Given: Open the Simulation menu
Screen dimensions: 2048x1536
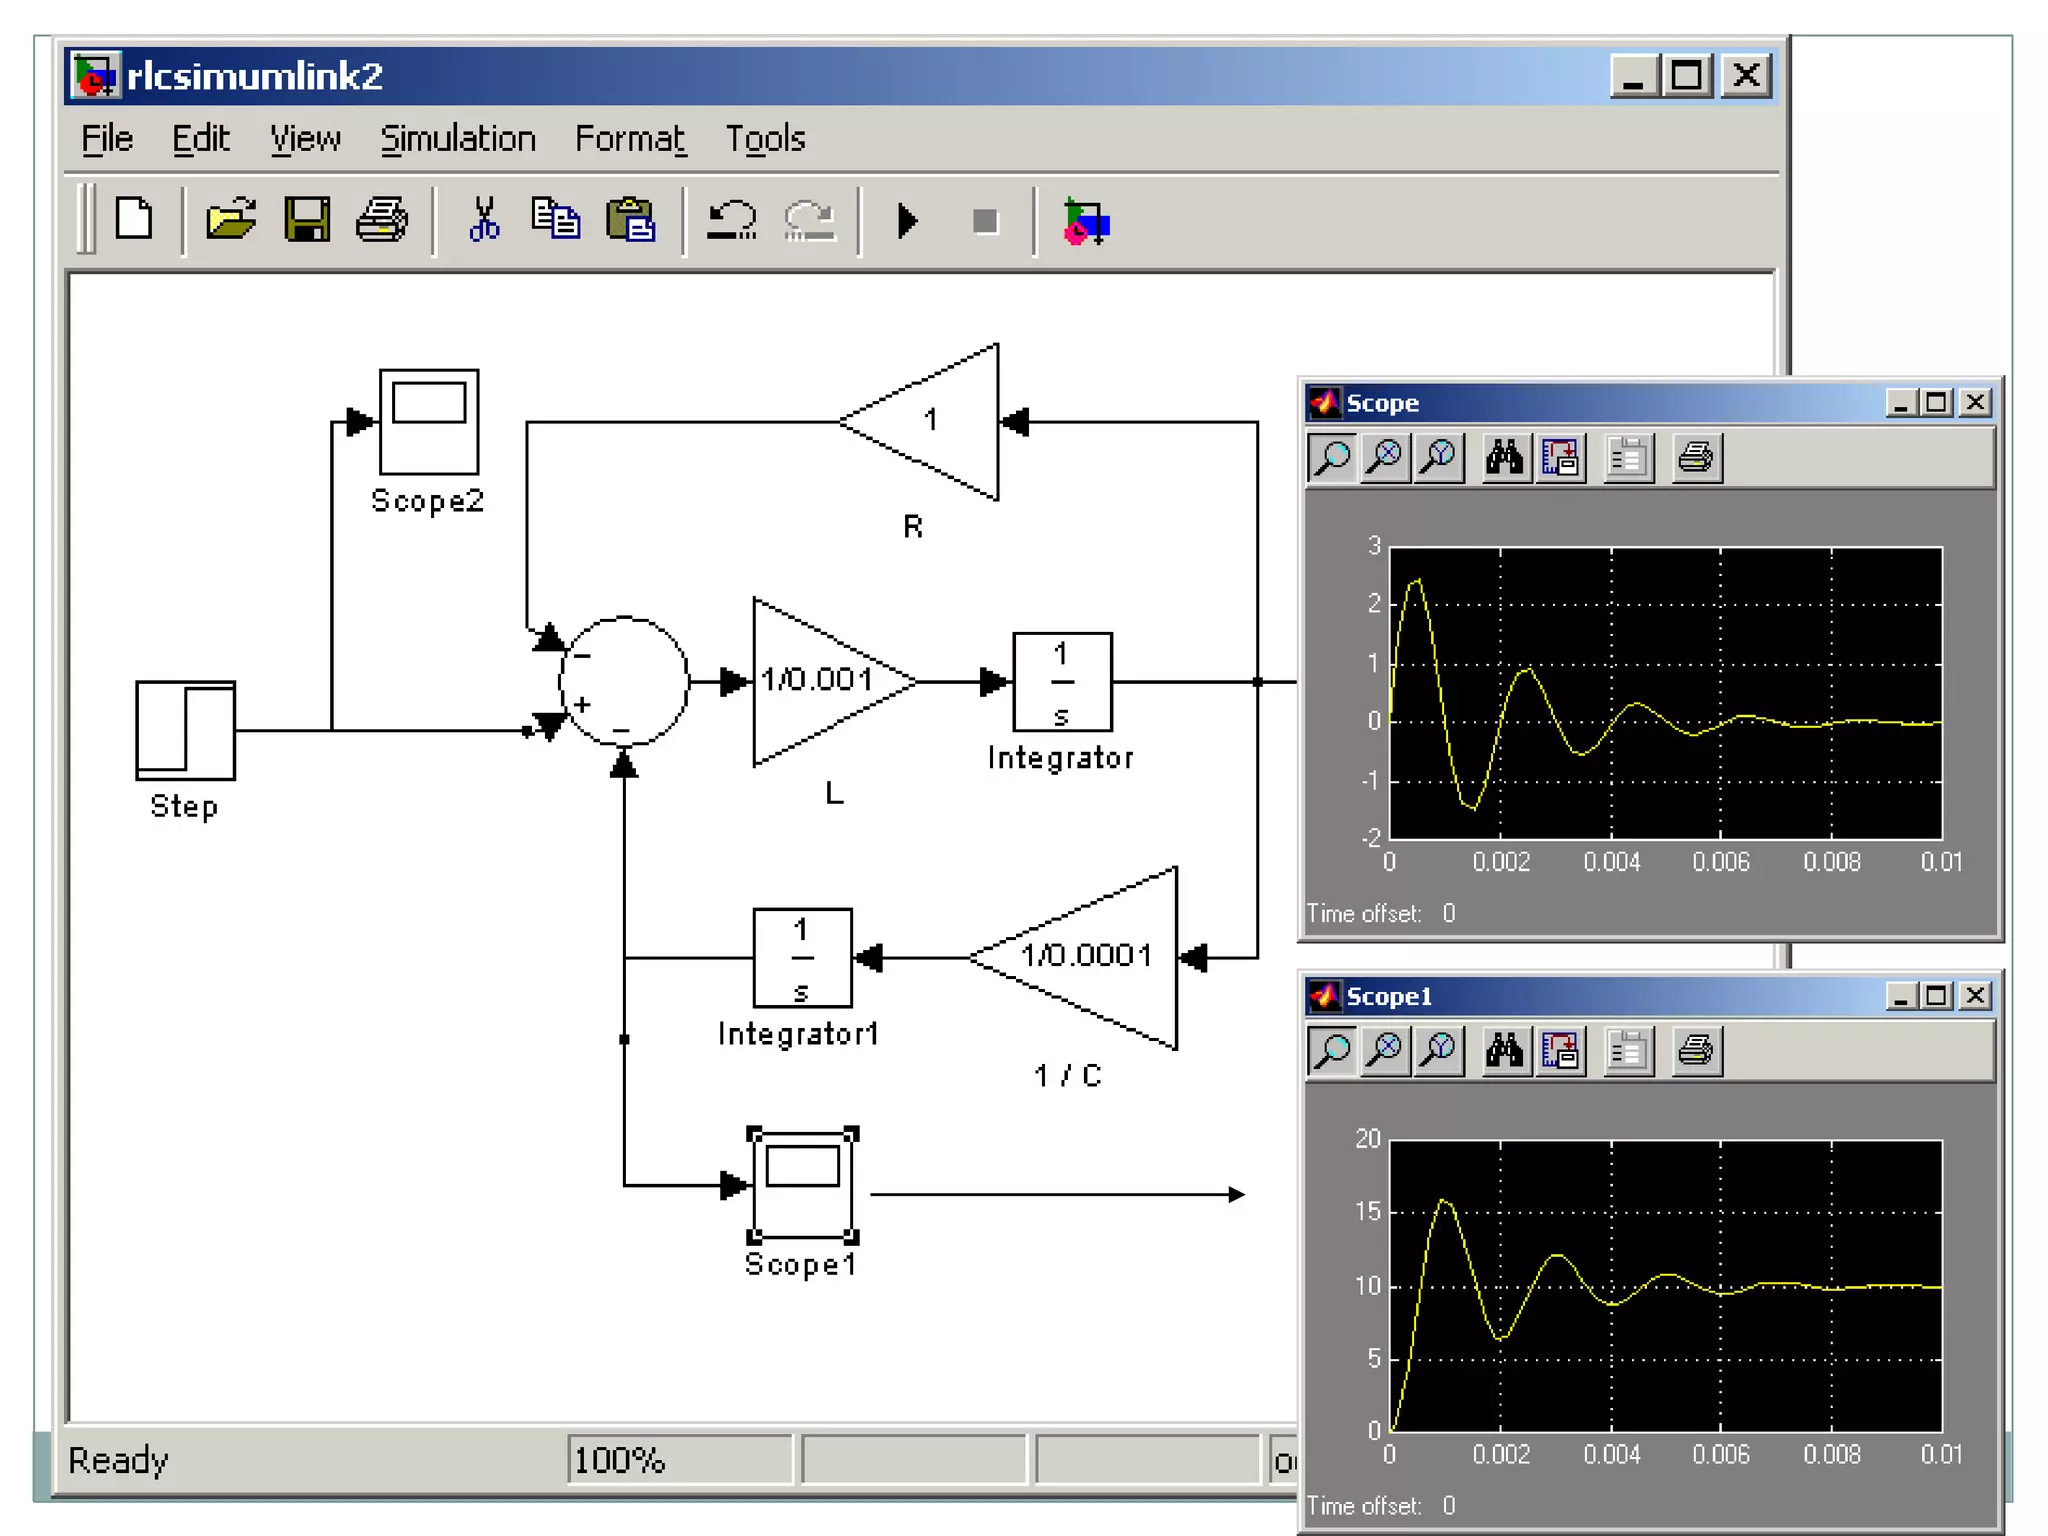Looking at the screenshot, I should click(458, 139).
